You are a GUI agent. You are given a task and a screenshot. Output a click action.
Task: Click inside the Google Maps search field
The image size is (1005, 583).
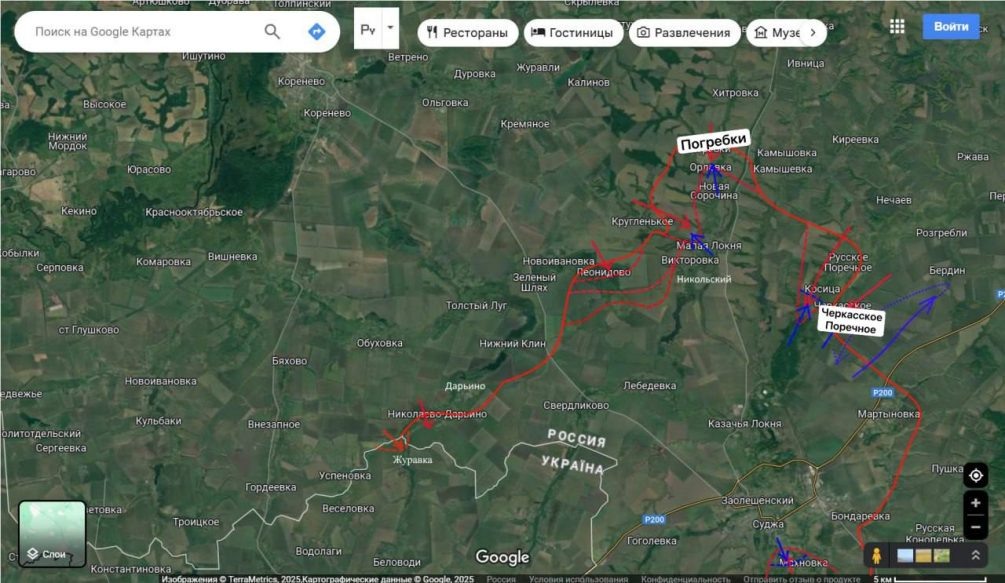(x=140, y=31)
